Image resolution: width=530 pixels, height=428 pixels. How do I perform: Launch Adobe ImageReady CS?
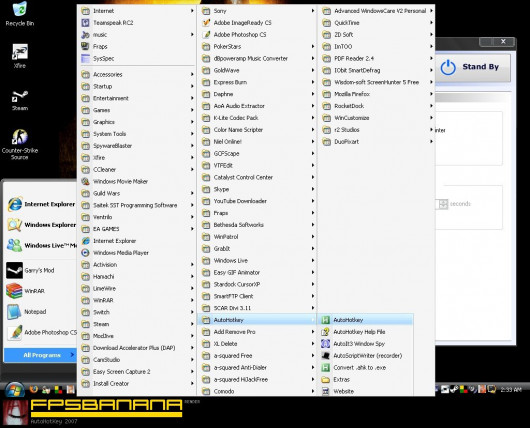pyautogui.click(x=258, y=23)
